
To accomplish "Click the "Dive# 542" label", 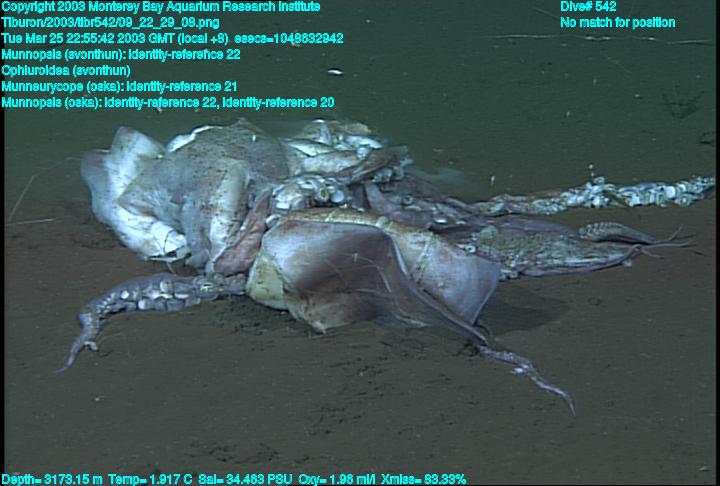I will 588,6.
